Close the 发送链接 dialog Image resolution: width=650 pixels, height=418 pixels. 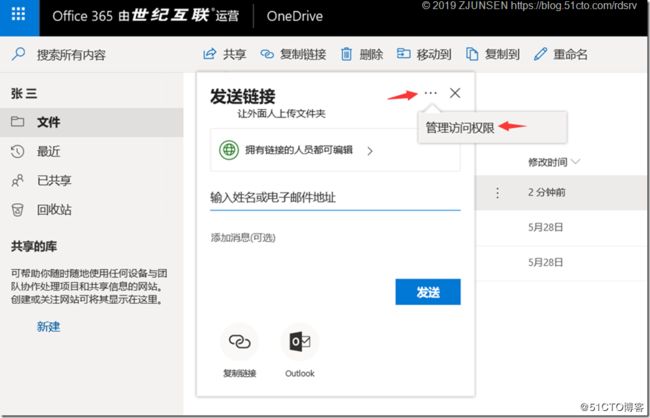455,93
